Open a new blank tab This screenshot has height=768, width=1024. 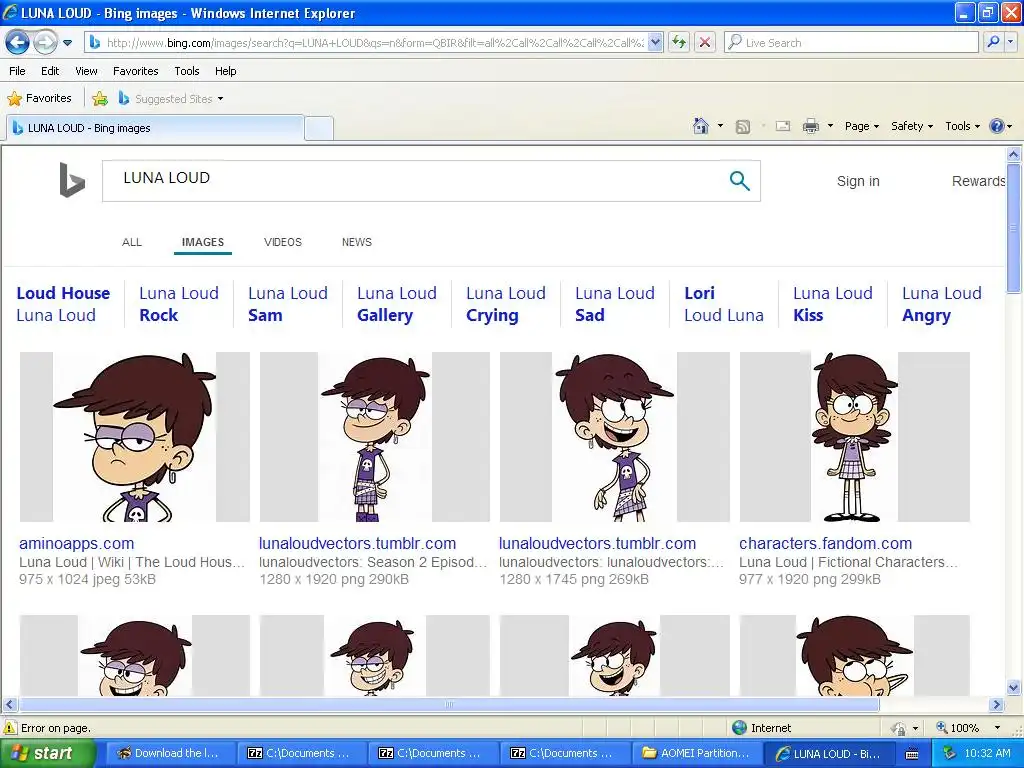[x=319, y=128]
